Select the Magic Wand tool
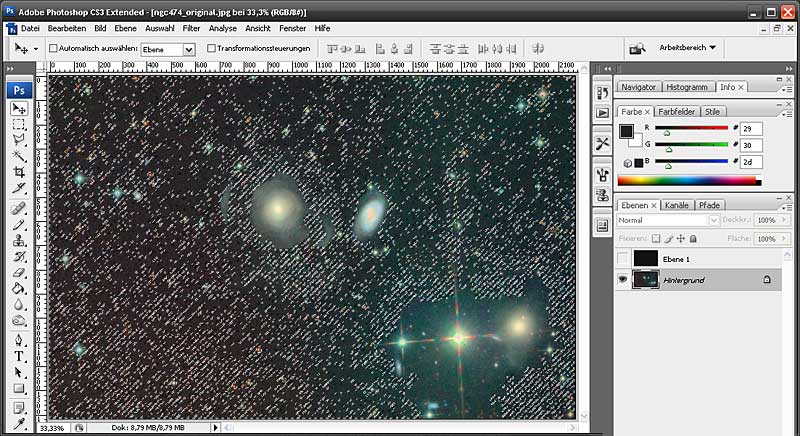 tap(19, 156)
